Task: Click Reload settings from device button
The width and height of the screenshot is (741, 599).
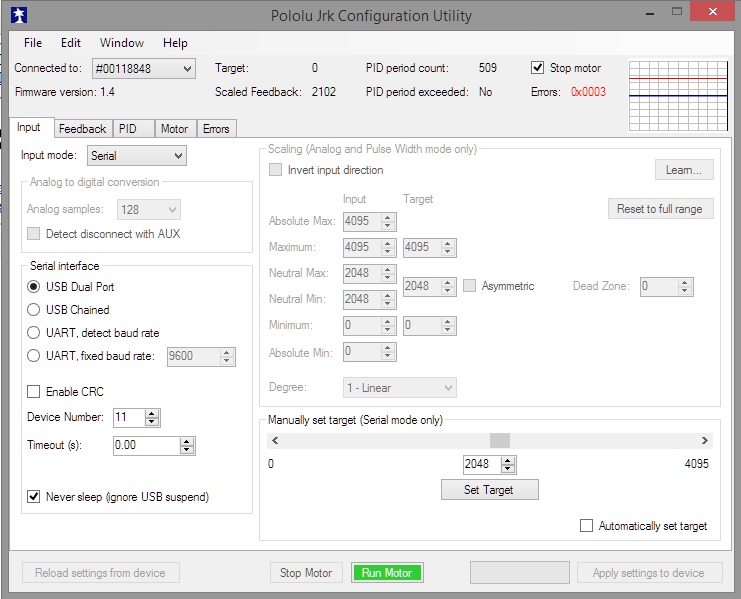Action: pyautogui.click(x=101, y=573)
